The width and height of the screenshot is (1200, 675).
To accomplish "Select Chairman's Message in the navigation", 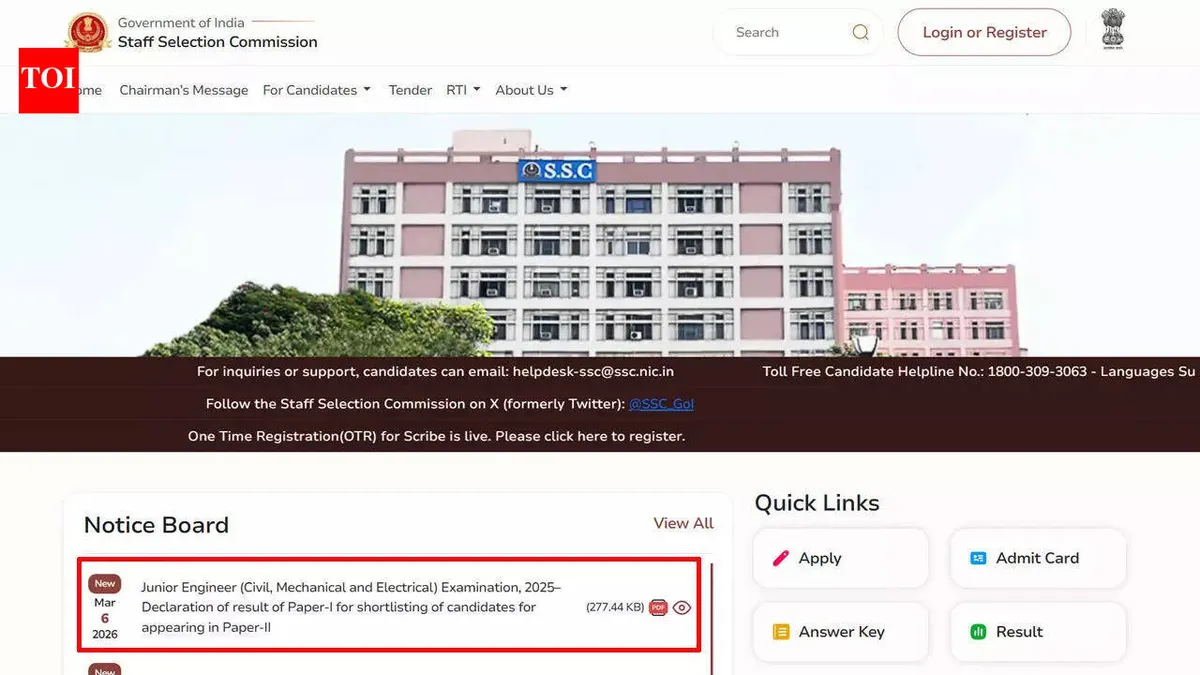I will tap(183, 89).
